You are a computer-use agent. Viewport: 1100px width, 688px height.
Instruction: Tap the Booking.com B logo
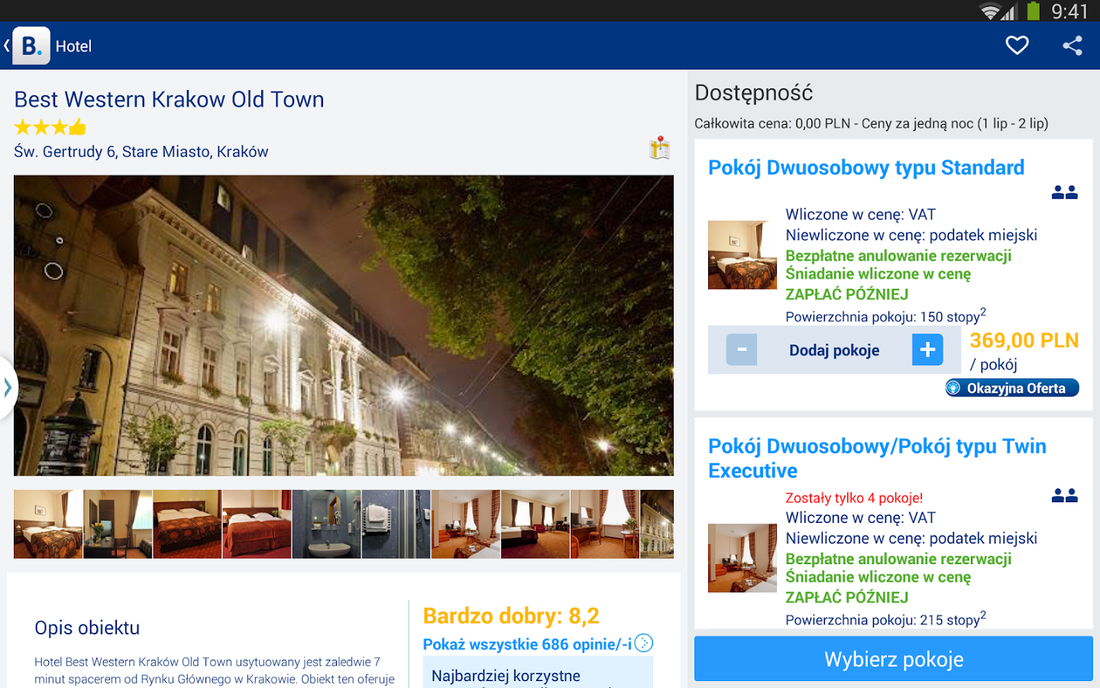tap(31, 46)
